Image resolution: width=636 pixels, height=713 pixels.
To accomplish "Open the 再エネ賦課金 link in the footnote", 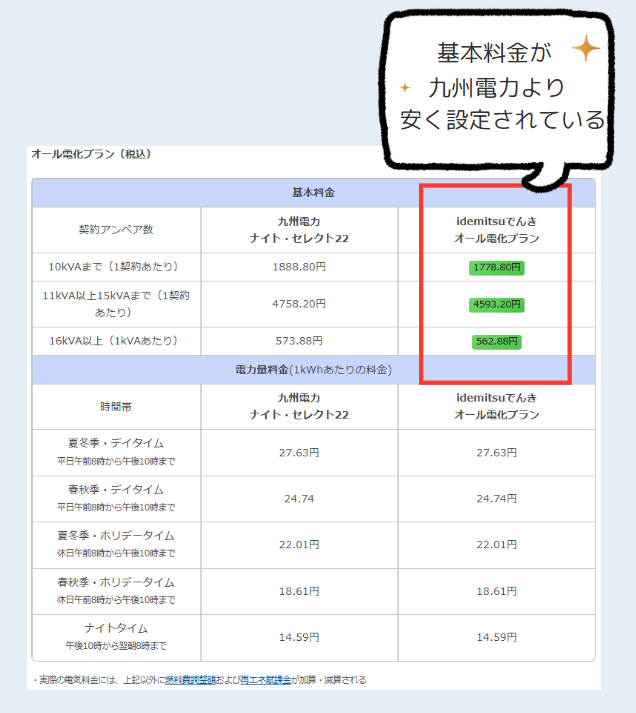I will click(x=265, y=680).
